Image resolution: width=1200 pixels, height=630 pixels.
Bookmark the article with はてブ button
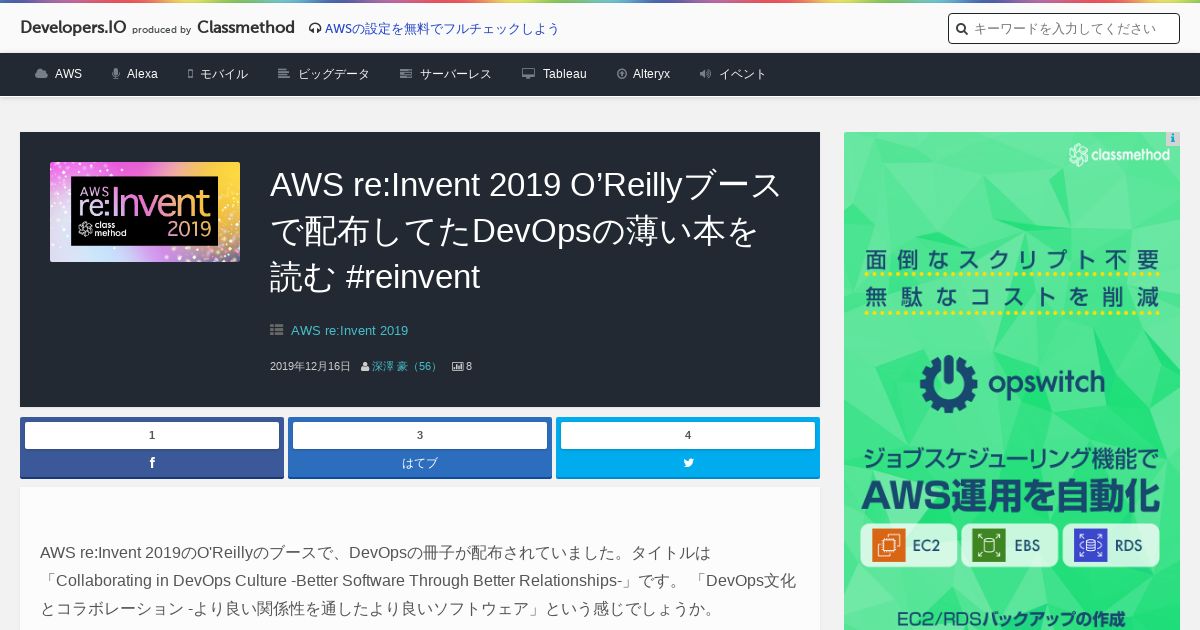pyautogui.click(x=420, y=463)
